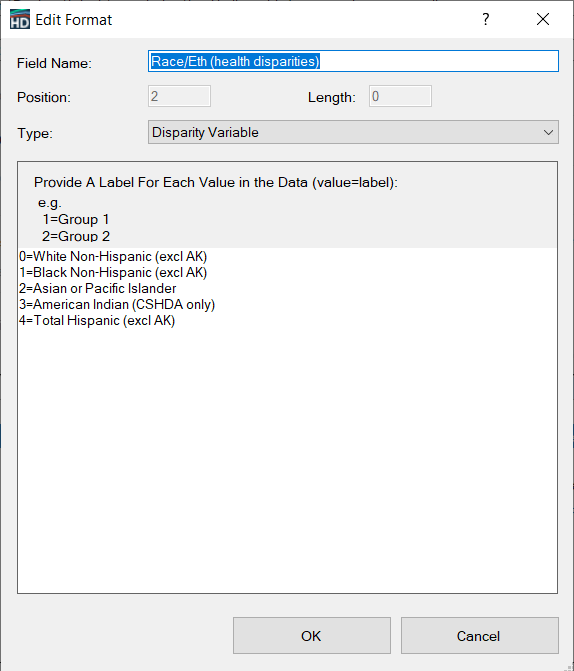Click the OK button

point(312,635)
